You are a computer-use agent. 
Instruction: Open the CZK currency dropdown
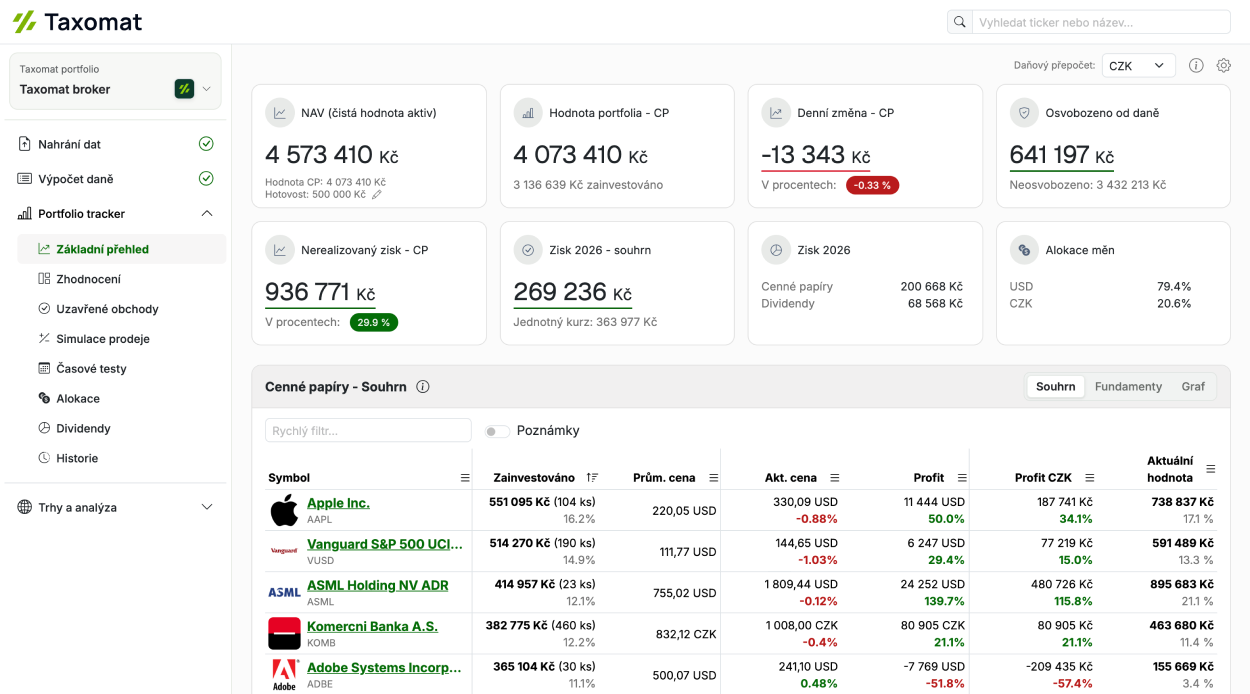(x=1138, y=65)
